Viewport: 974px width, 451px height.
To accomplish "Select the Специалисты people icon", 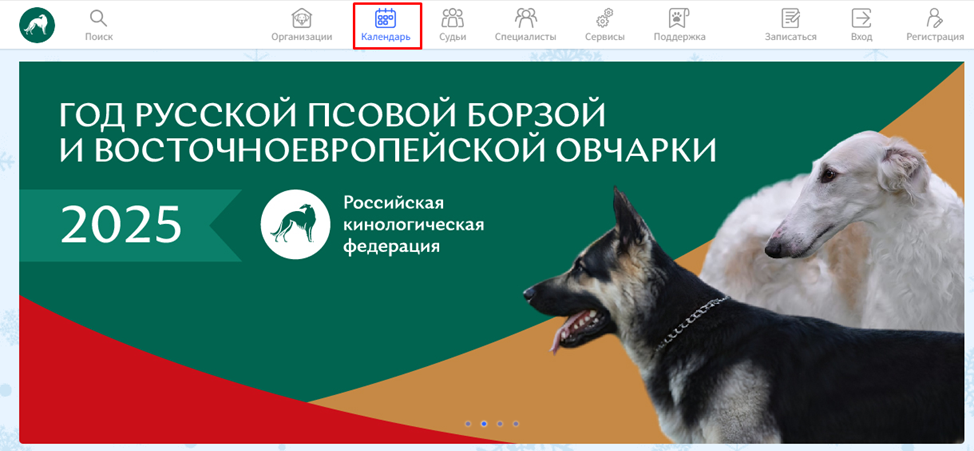I will [x=525, y=19].
